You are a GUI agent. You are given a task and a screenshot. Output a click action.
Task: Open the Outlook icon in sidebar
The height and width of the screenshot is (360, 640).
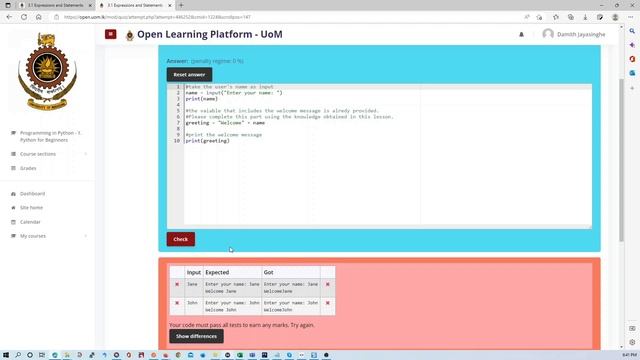coord(632,73)
